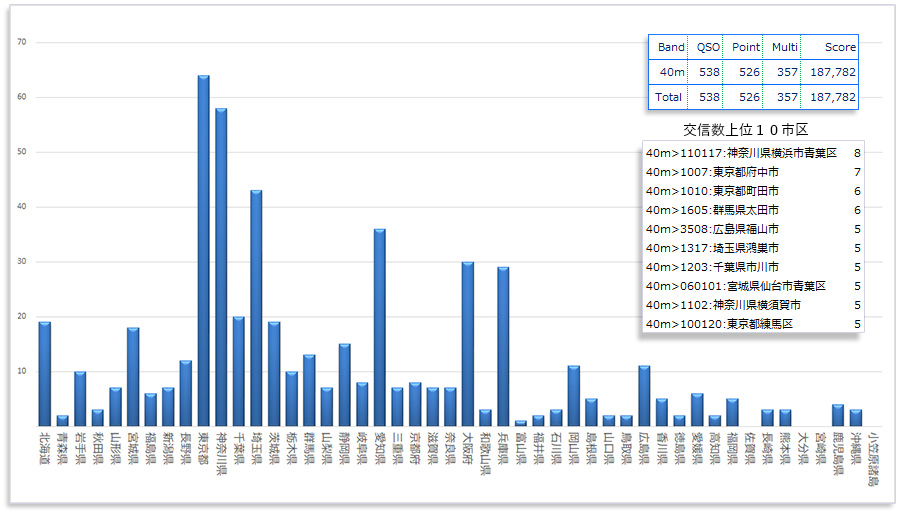Click the 小笠原諸島 axis label
This screenshot has width=900, height=513.
pos(873,460)
